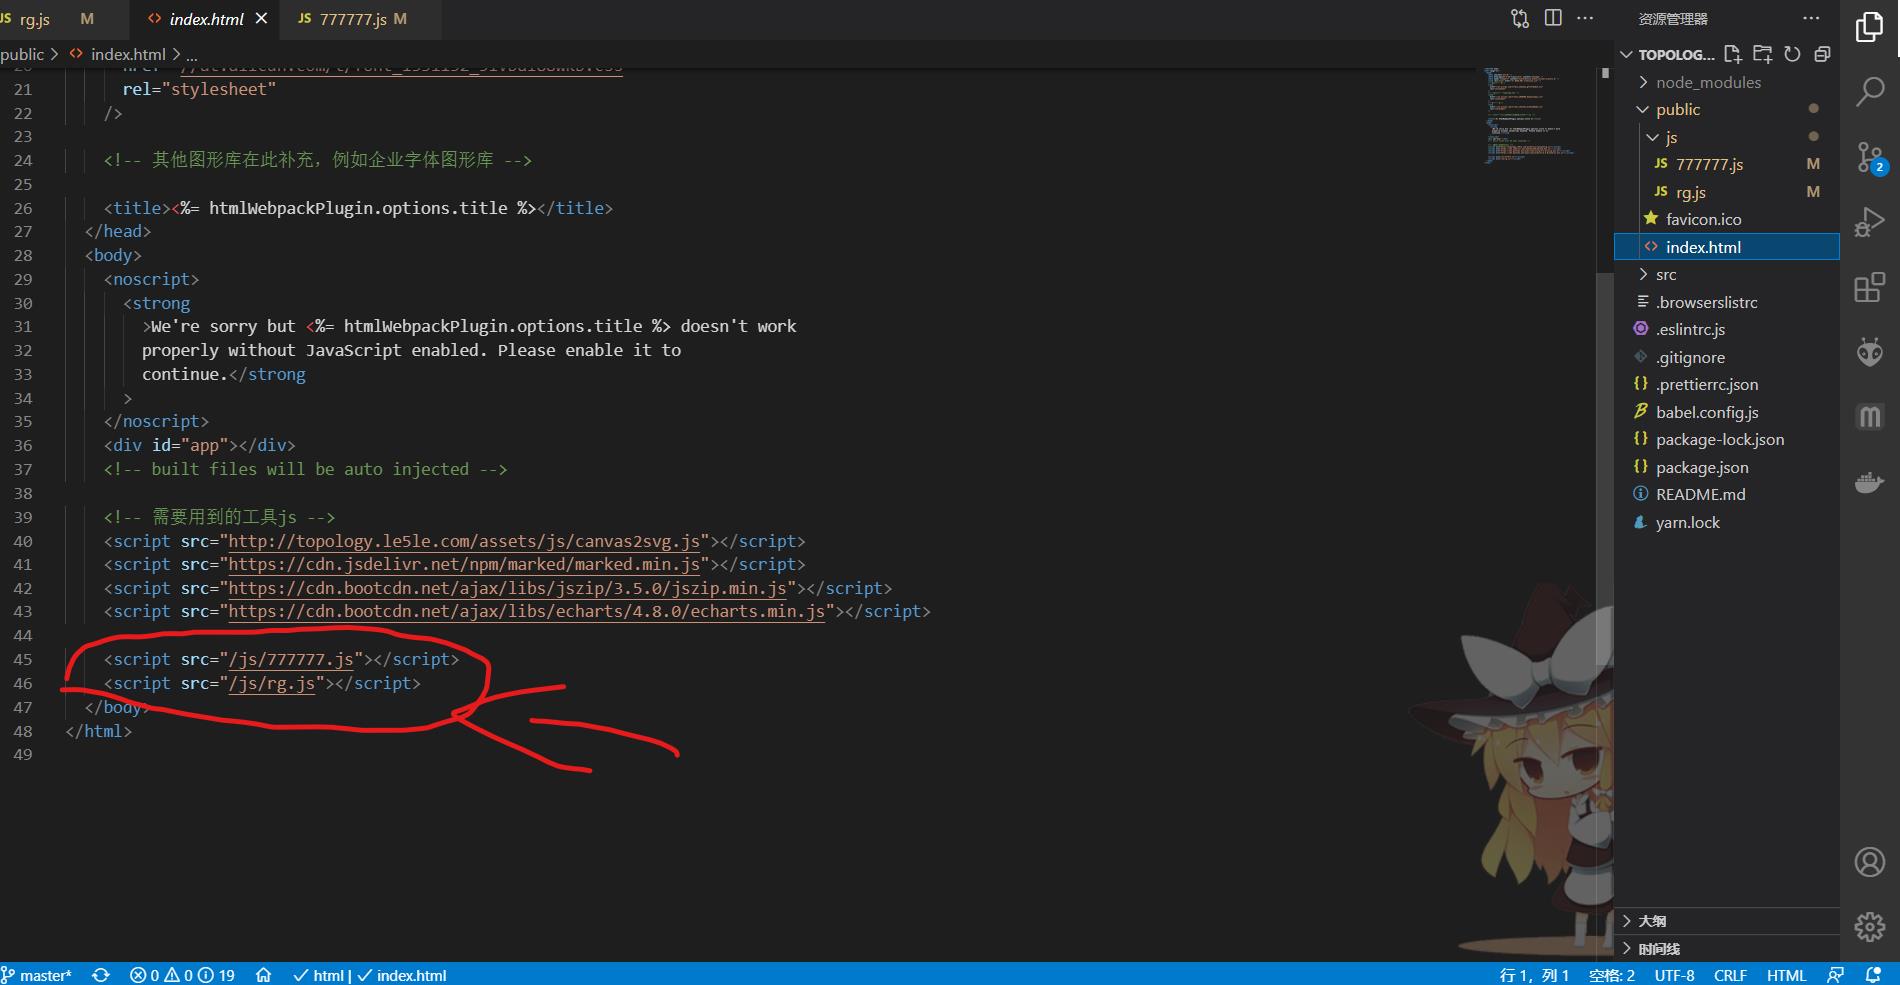Viewport: 1900px width, 985px height.
Task: Split the editor to the right
Action: click(x=1553, y=18)
